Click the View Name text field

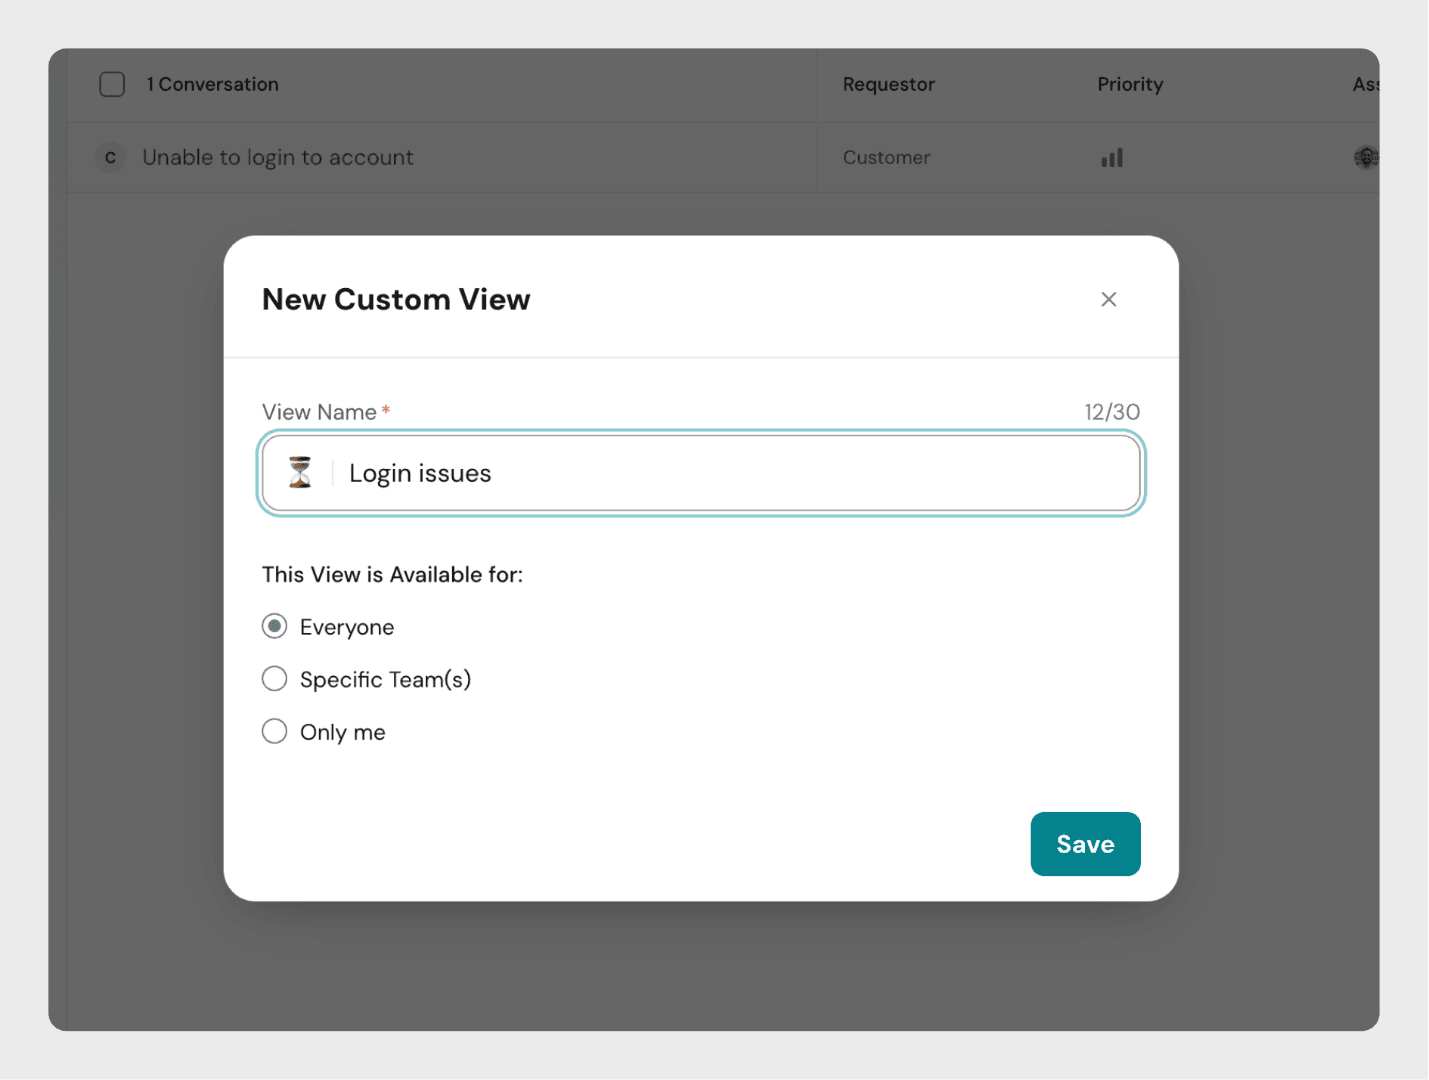740,473
